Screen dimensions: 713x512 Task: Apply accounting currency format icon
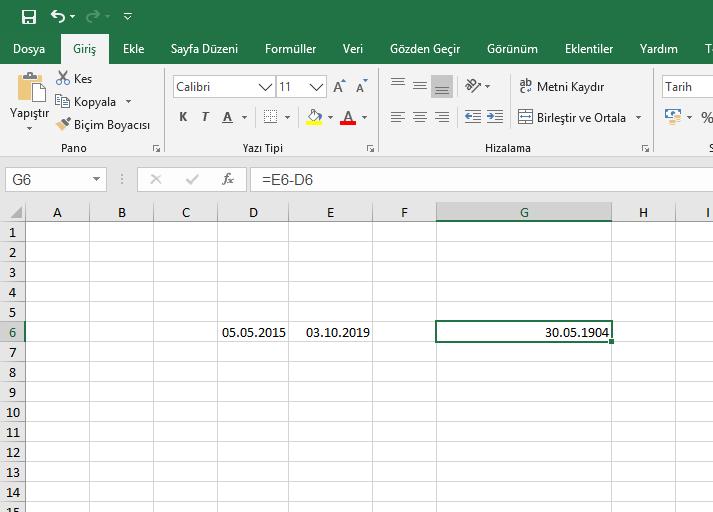tap(673, 116)
